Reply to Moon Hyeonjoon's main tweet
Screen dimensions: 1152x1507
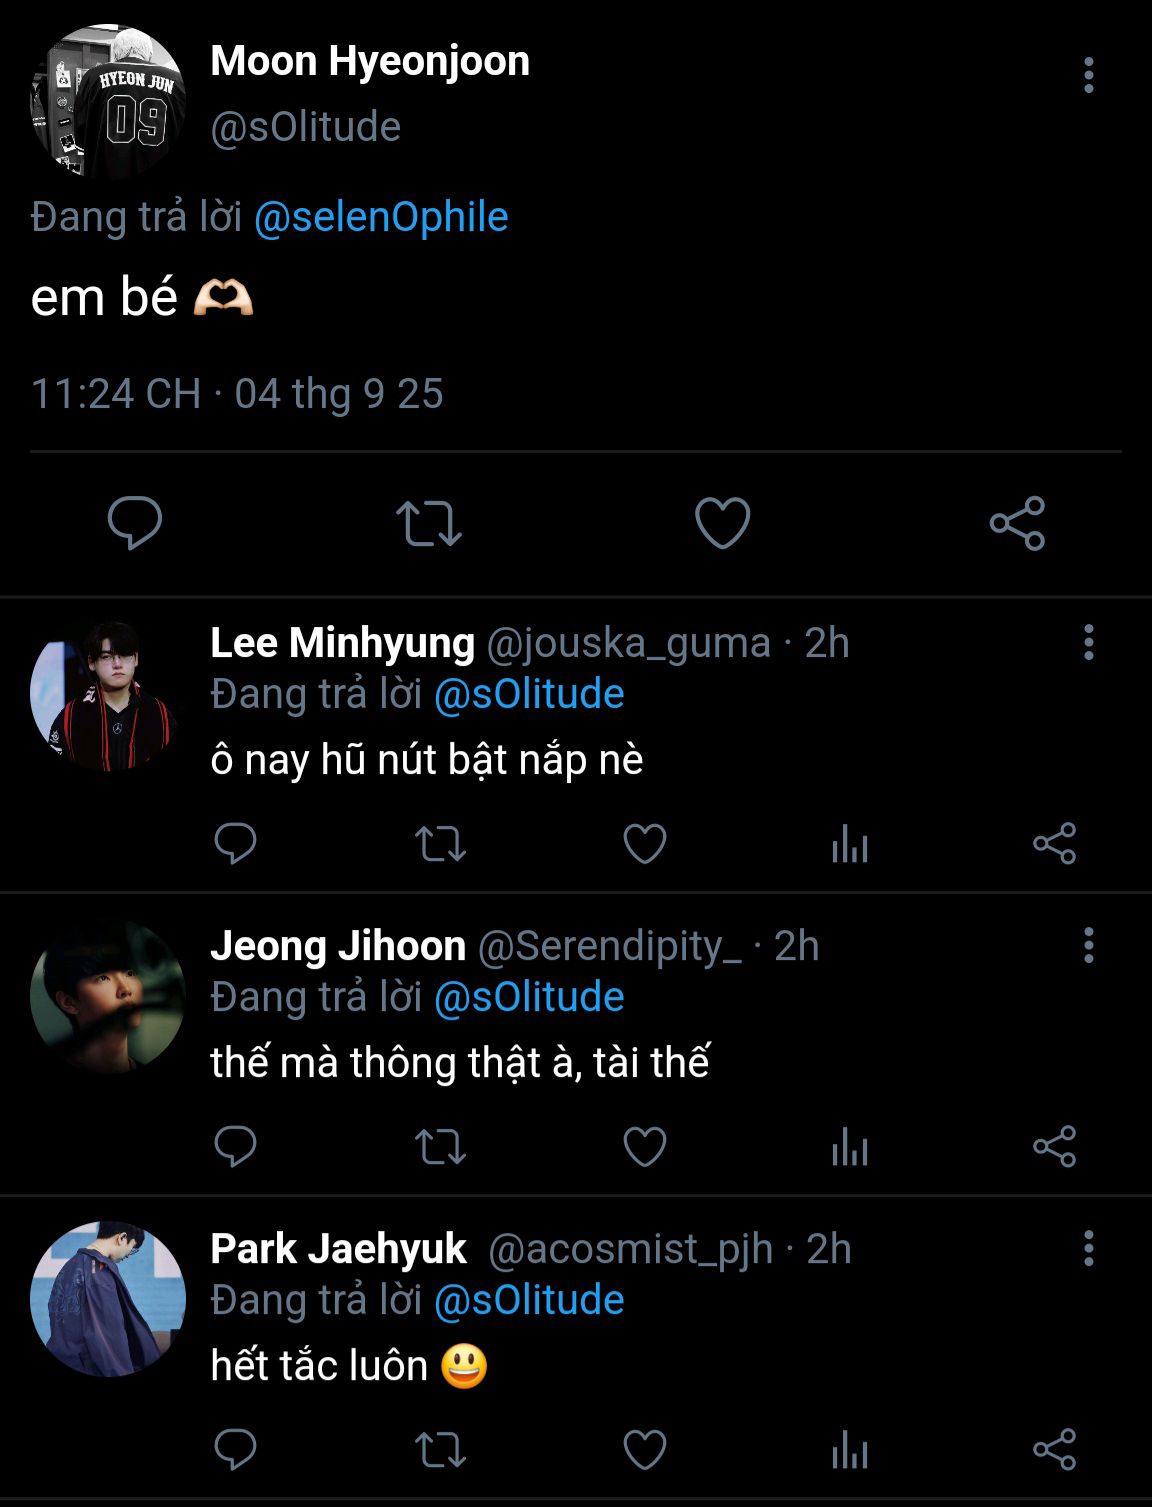coord(135,522)
